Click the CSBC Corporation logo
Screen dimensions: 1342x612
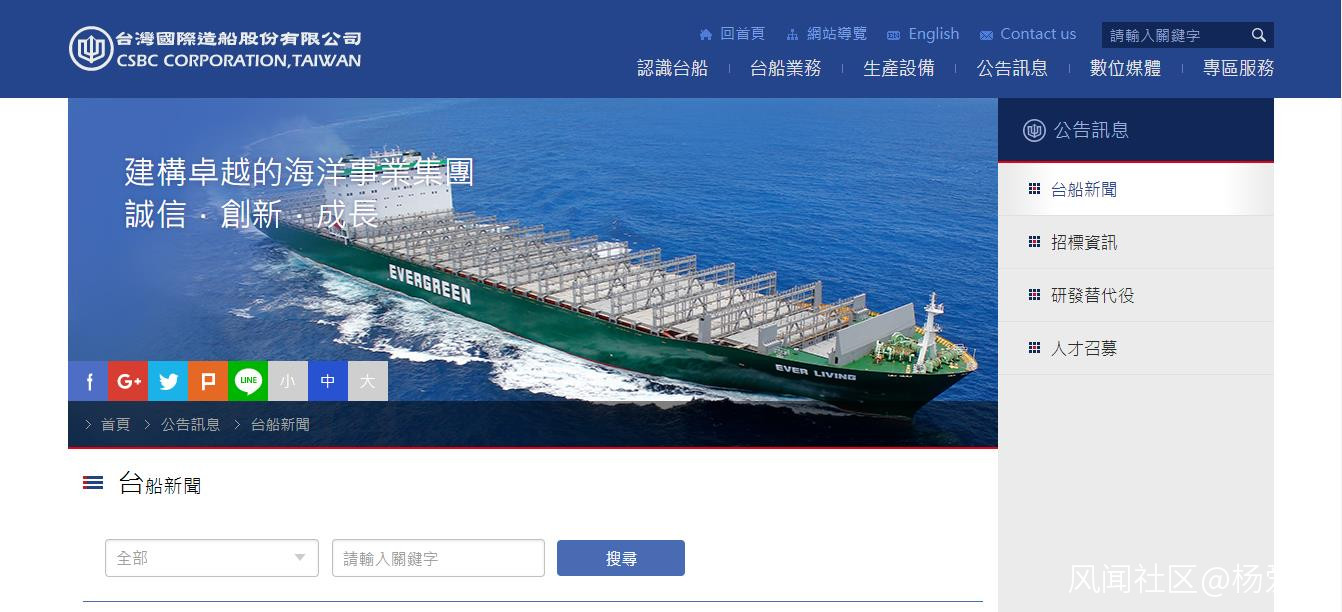coord(215,49)
